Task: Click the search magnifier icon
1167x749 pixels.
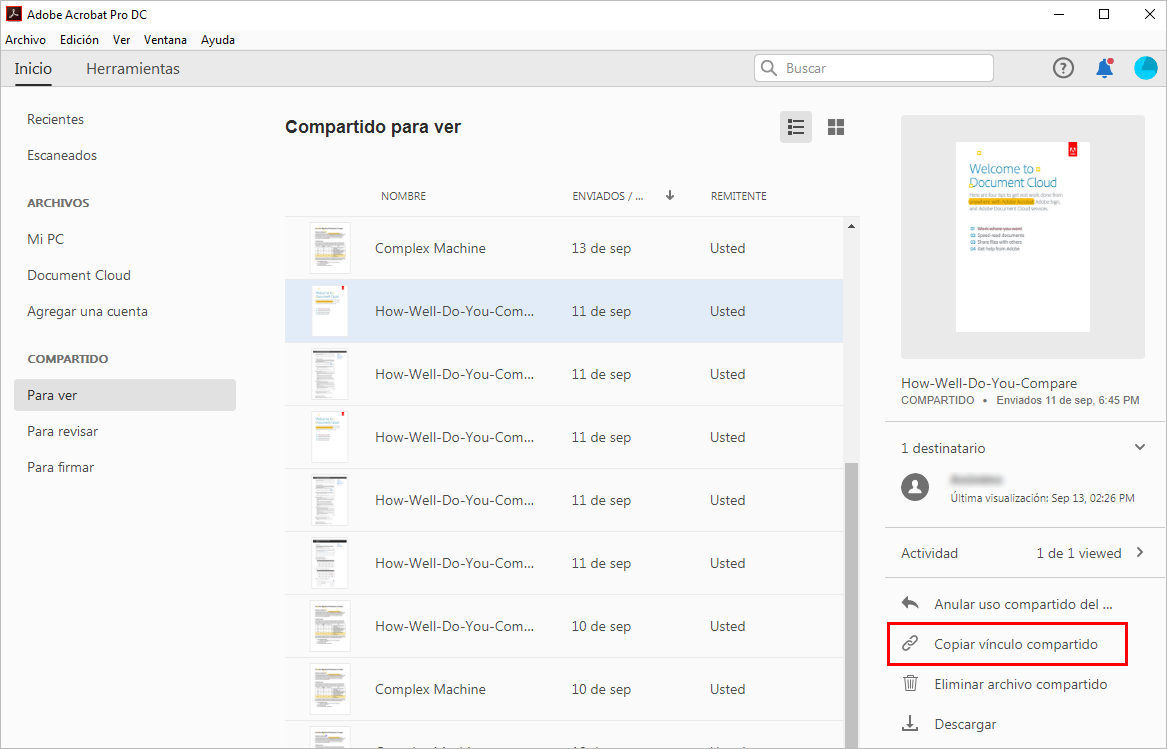Action: tap(769, 68)
